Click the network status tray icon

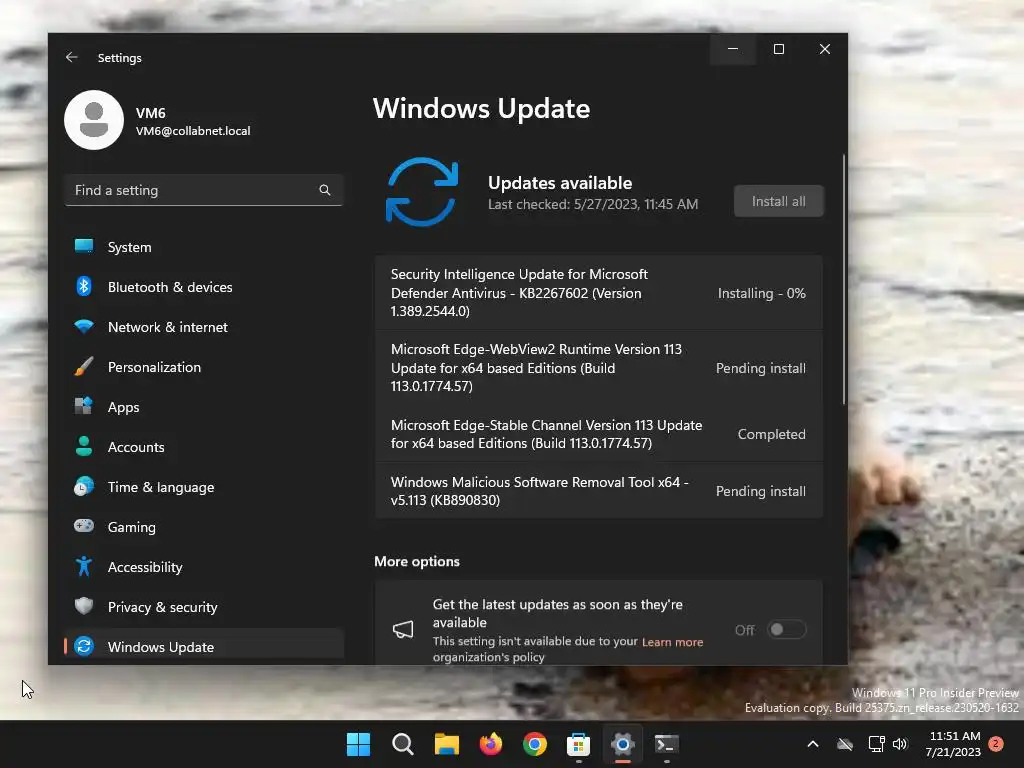click(876, 744)
